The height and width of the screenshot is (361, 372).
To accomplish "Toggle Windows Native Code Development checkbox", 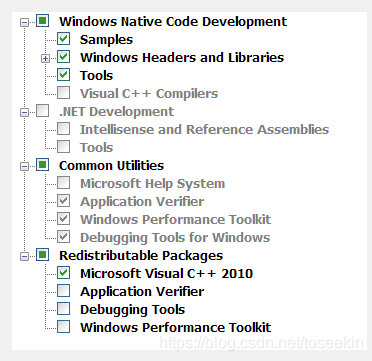I will pyautogui.click(x=42, y=21).
